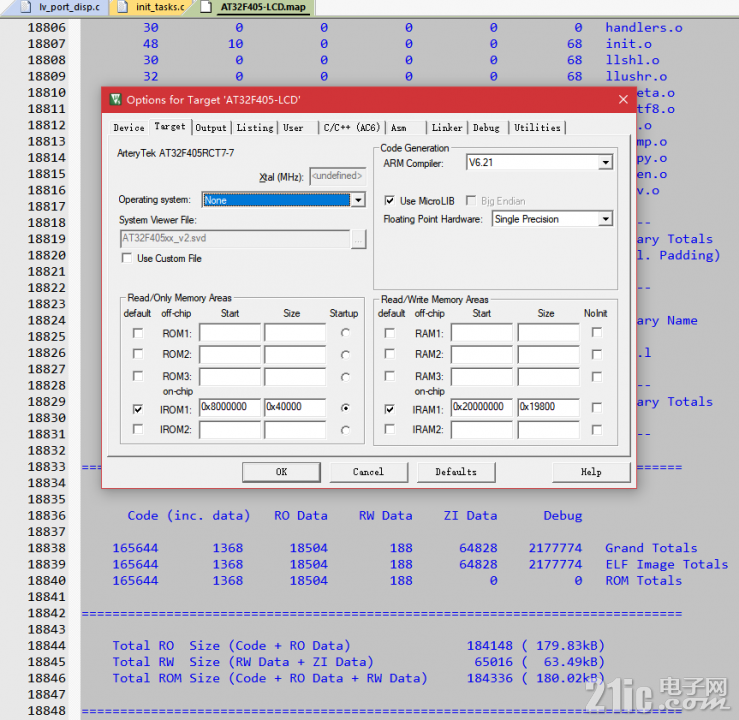Toggle the IROM1 default checkbox
This screenshot has height=720, width=739.
(x=138, y=409)
